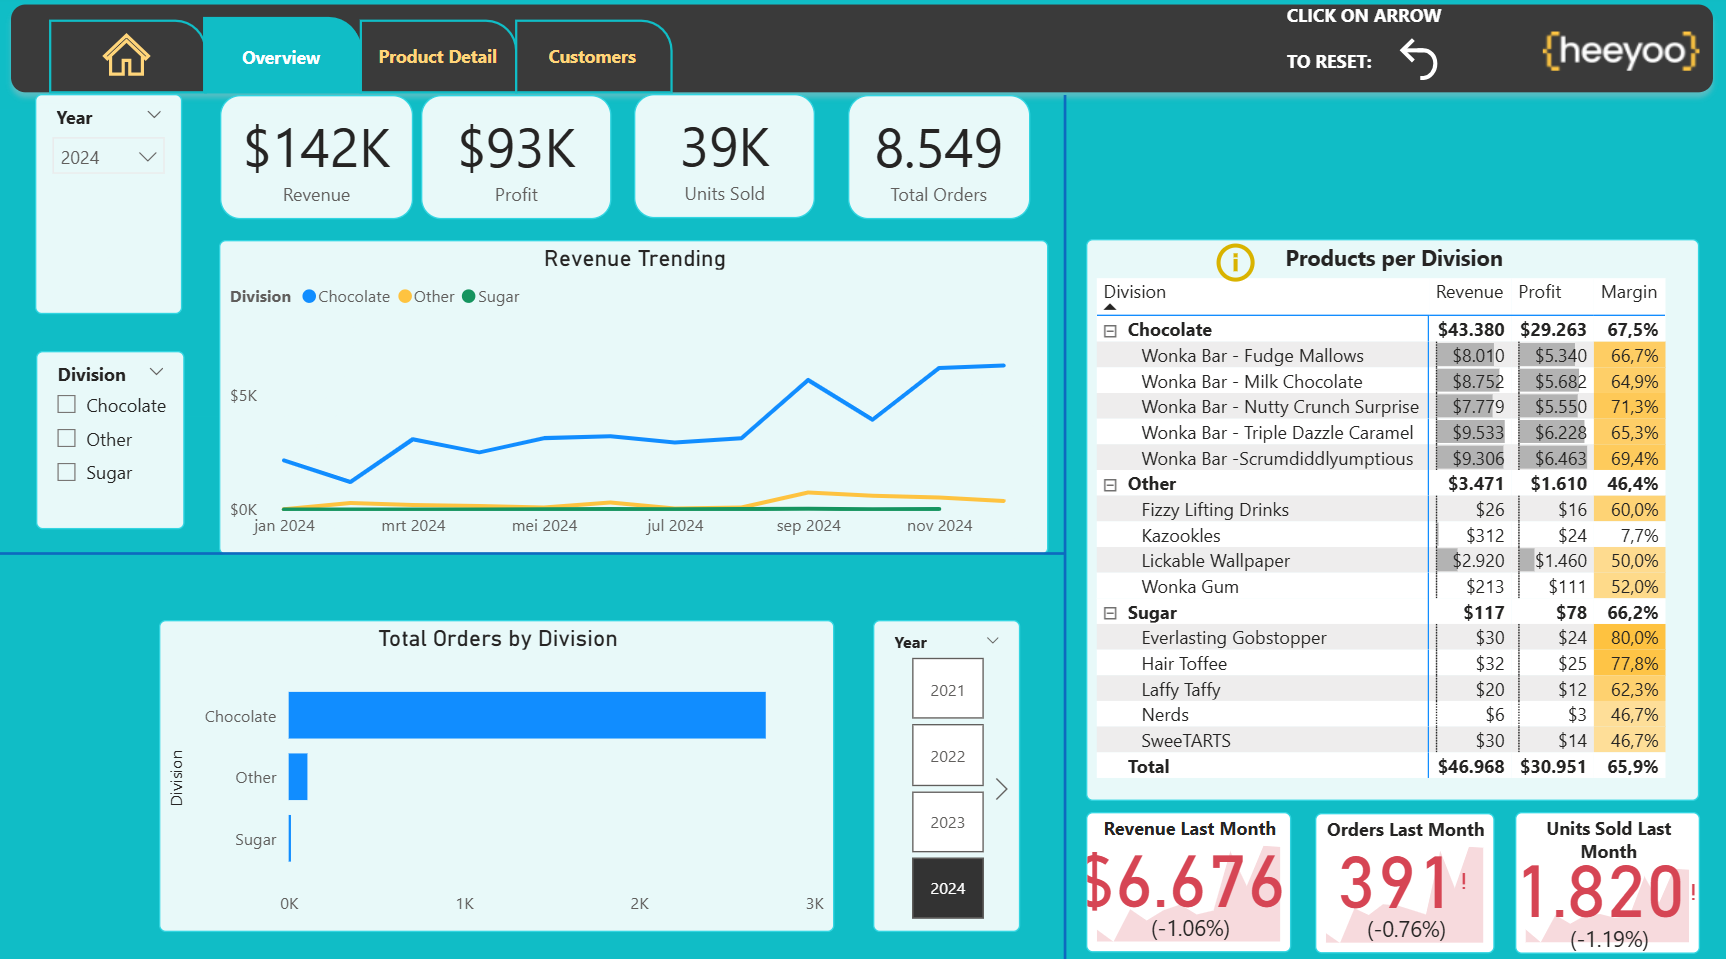Viewport: 1726px width, 959px height.
Task: Open the info icon beside Products per Division
Action: click(1235, 262)
